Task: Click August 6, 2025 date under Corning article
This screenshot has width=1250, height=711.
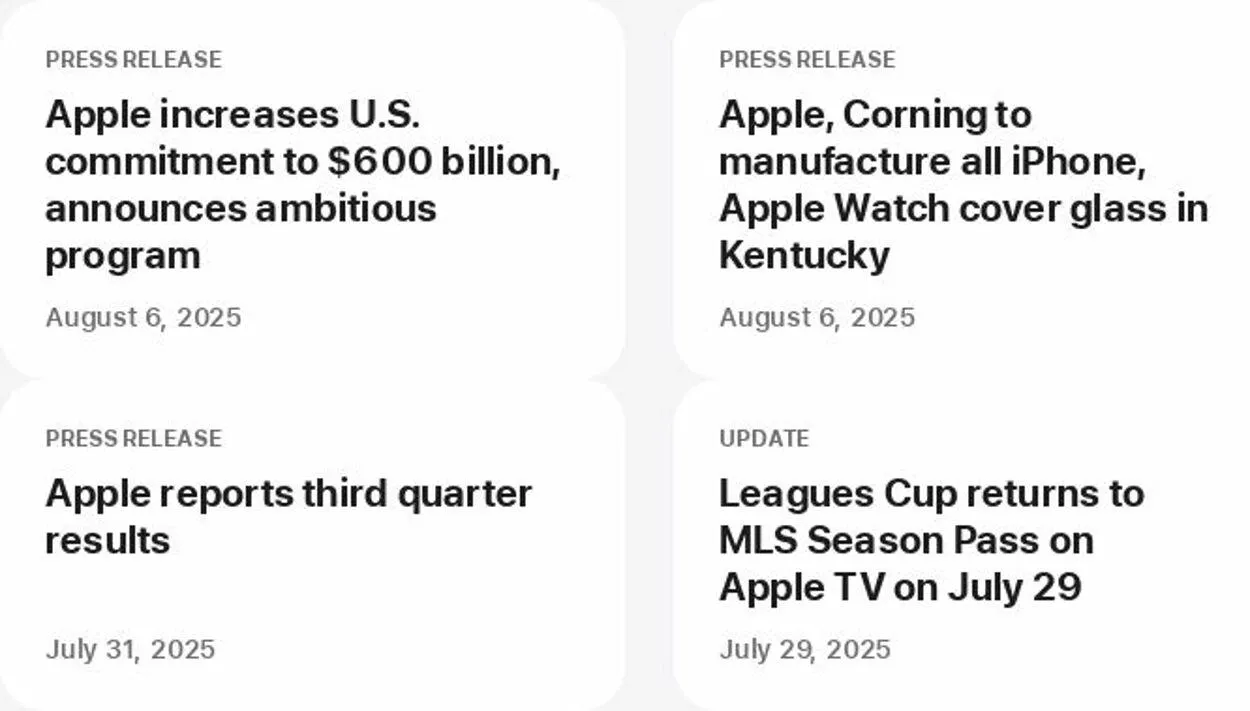Action: (x=817, y=318)
